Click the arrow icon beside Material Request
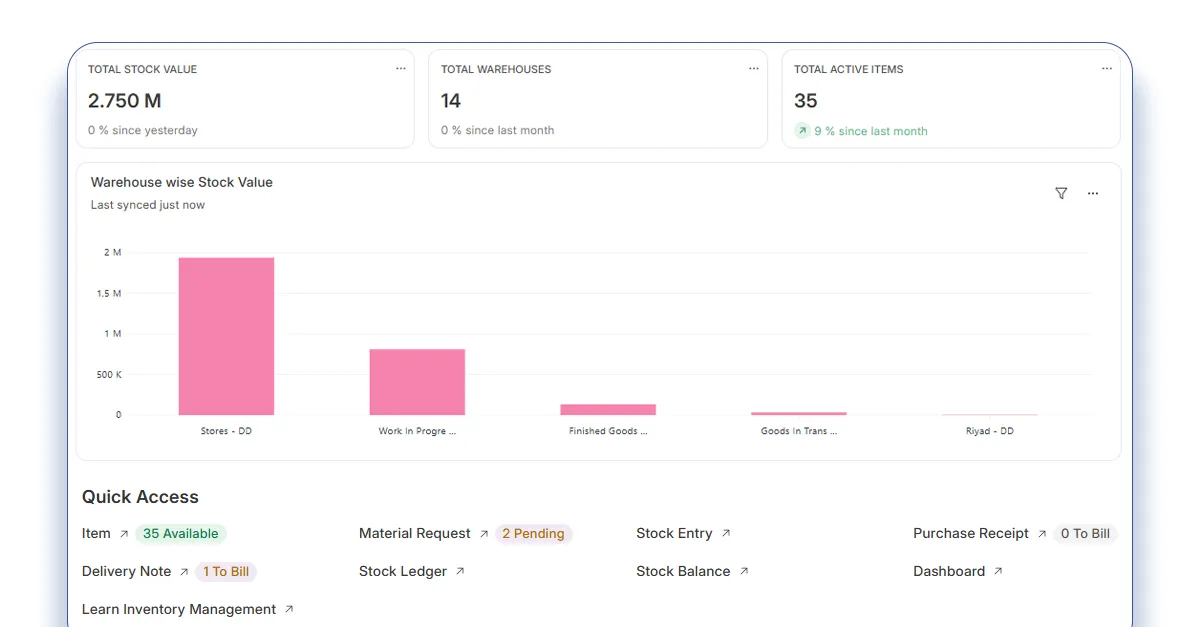This screenshot has height=627, width=1200. tap(484, 534)
